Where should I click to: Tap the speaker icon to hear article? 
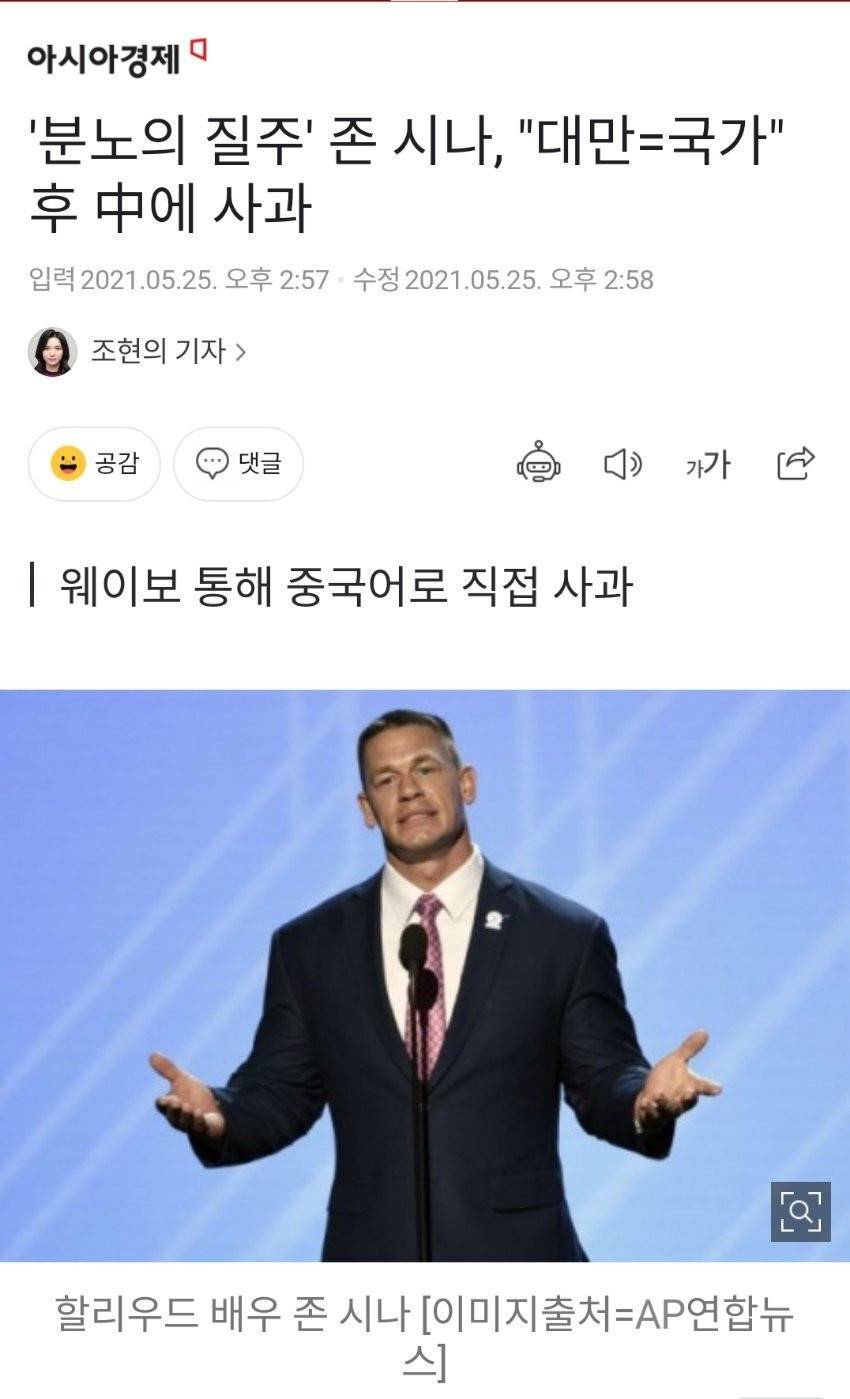[623, 464]
